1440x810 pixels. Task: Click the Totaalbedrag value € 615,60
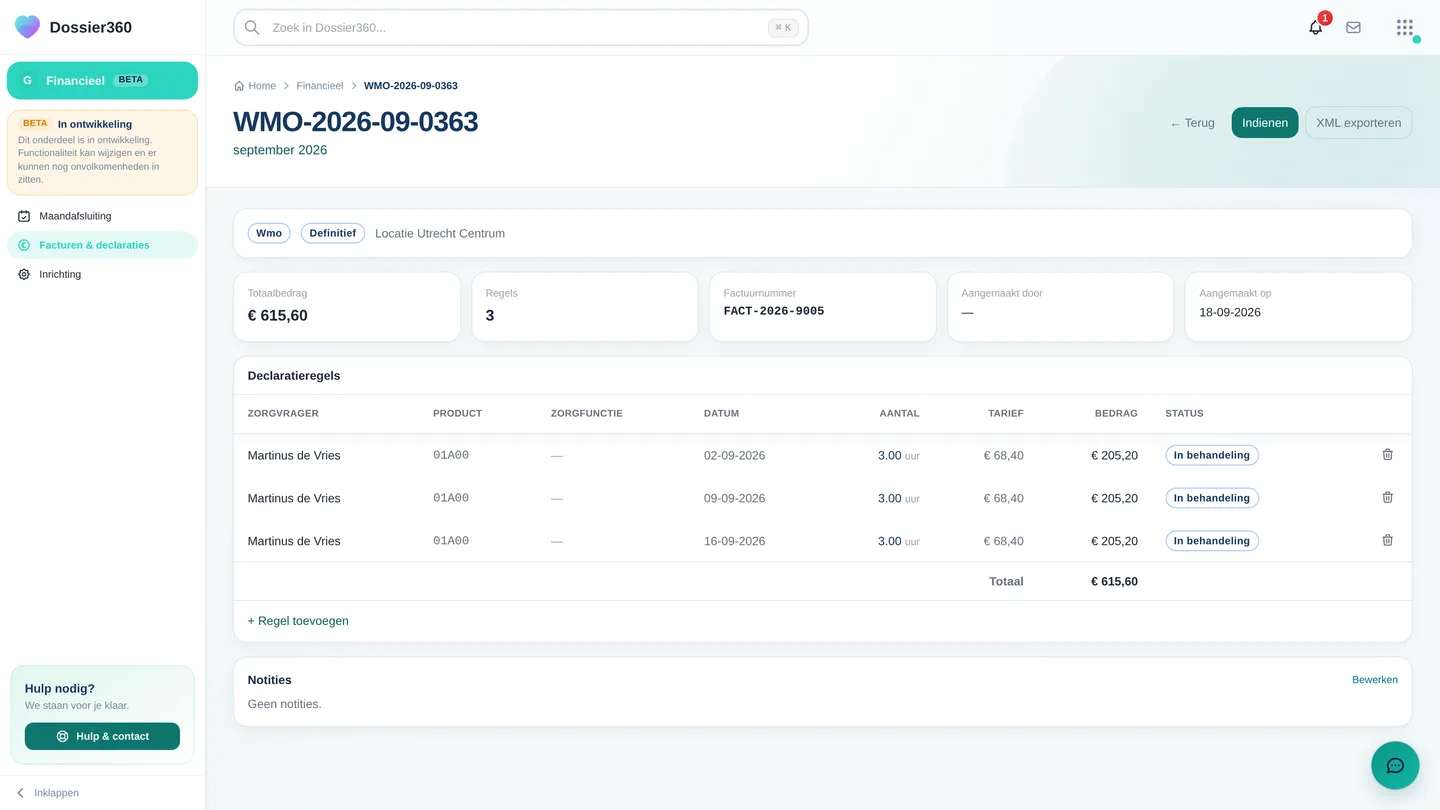pos(278,315)
